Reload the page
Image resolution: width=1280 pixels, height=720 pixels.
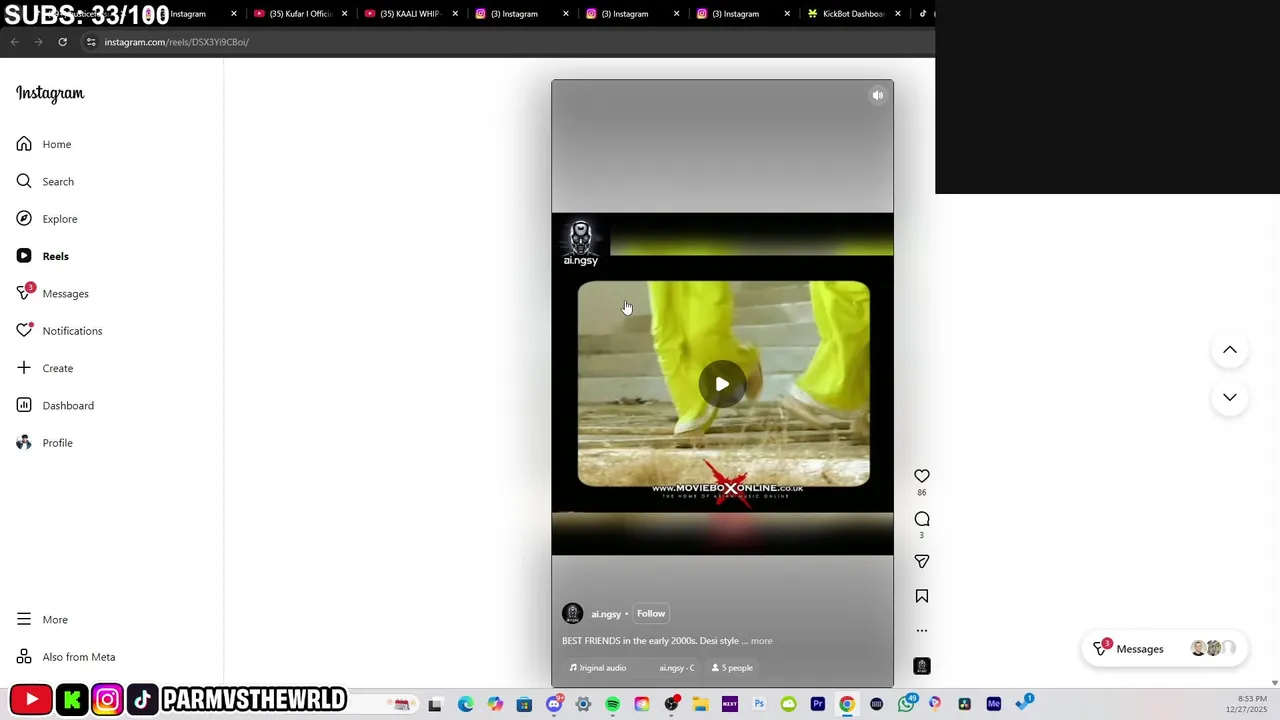pyautogui.click(x=62, y=42)
